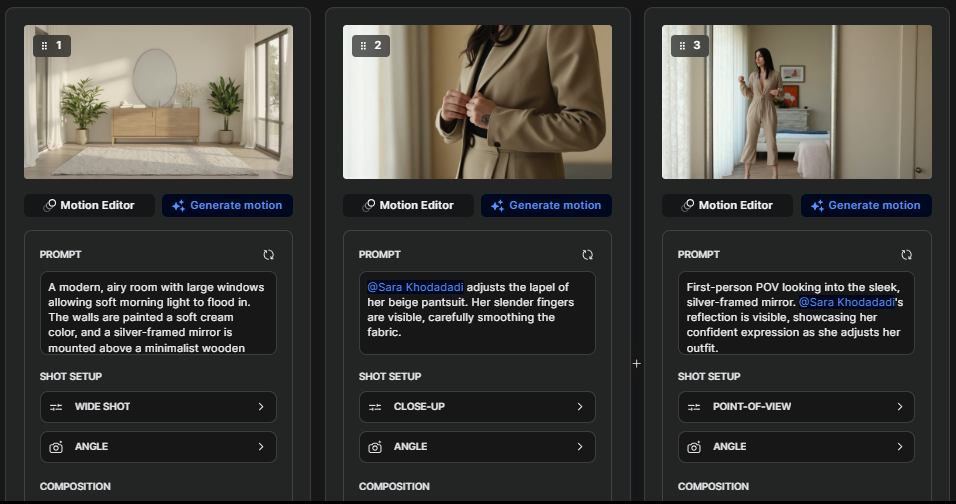Image resolution: width=956 pixels, height=504 pixels.
Task: Open Motion Editor for shot 1
Action: coord(90,205)
